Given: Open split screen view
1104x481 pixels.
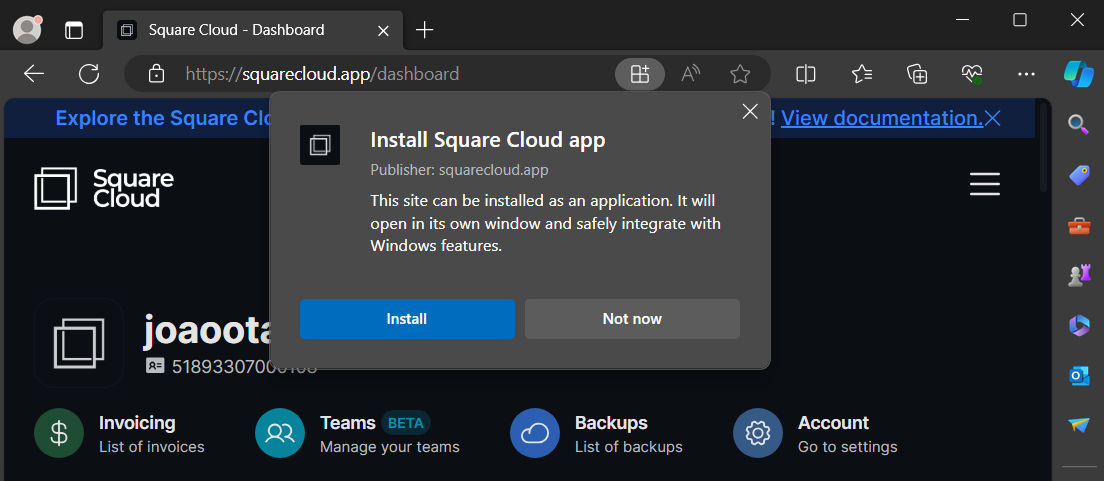Looking at the screenshot, I should (x=805, y=74).
